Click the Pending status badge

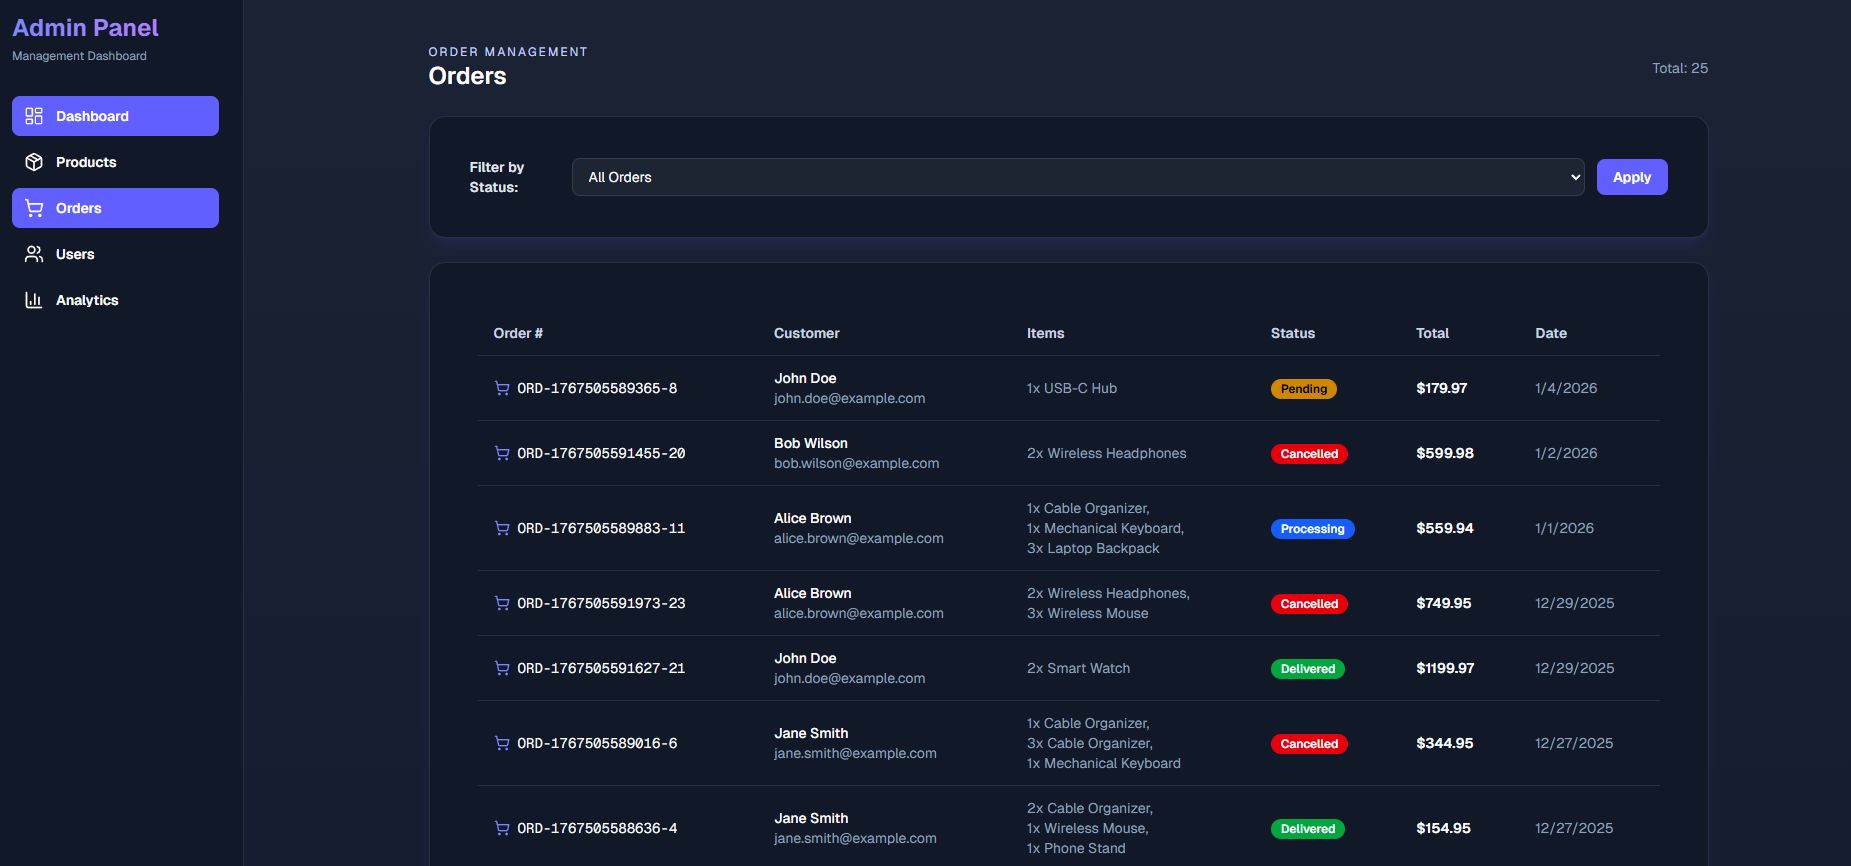point(1303,389)
